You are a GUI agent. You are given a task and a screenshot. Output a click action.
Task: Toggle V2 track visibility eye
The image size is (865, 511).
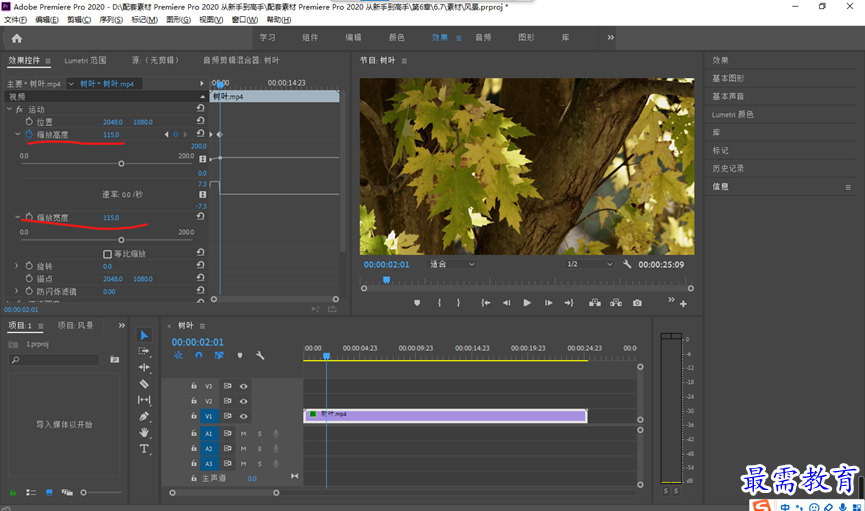pyautogui.click(x=243, y=401)
